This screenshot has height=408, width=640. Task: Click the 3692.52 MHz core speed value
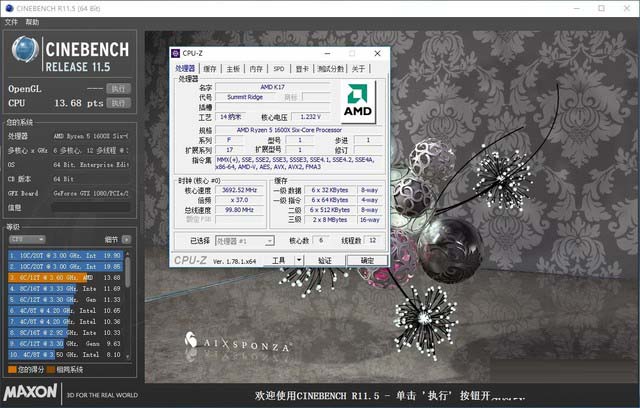coord(239,190)
